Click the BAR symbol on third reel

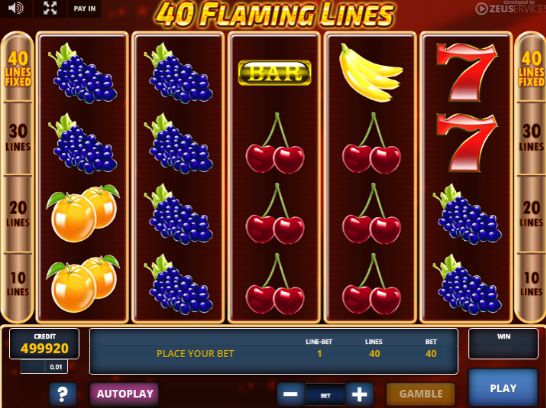275,73
